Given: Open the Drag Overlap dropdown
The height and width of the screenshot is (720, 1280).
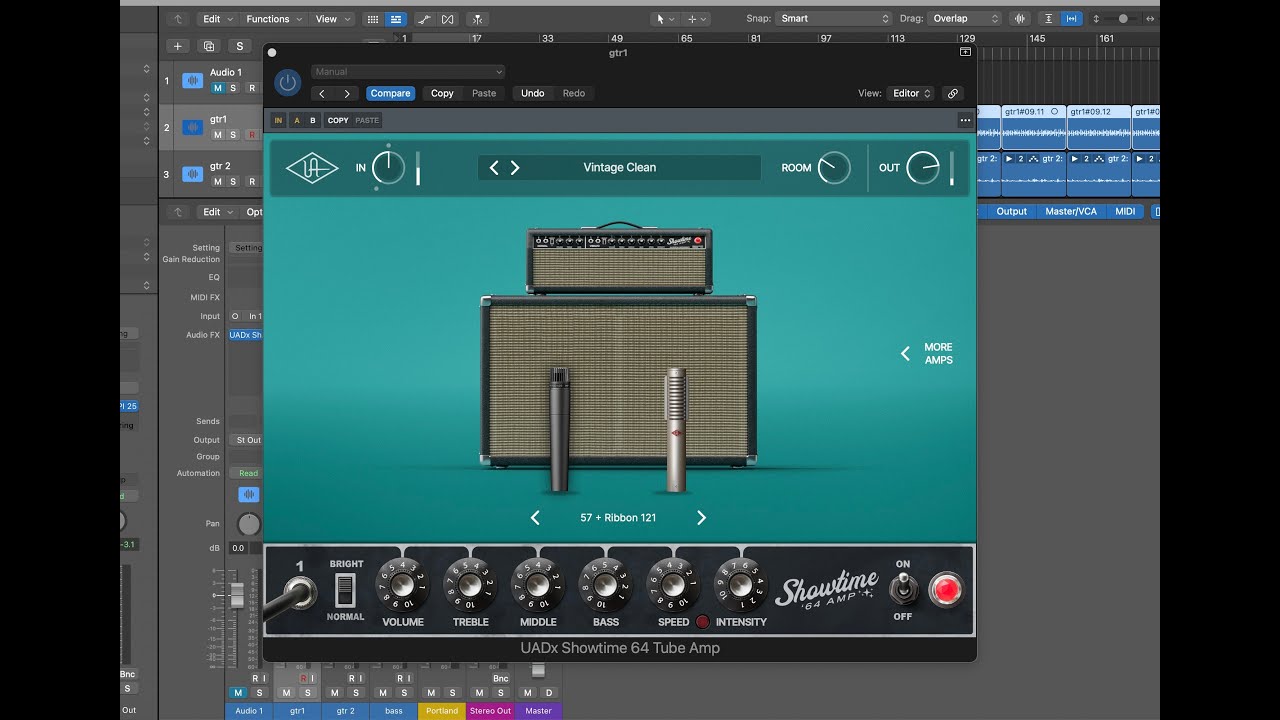Looking at the screenshot, I should (964, 19).
